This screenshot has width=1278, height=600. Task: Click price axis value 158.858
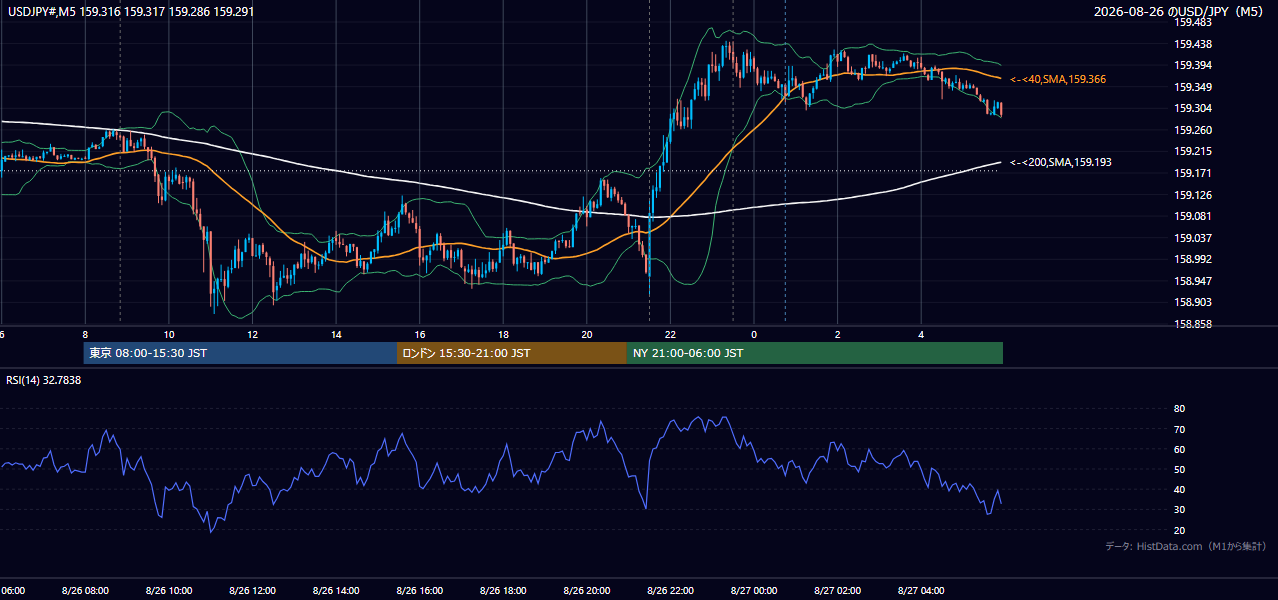click(x=1193, y=325)
